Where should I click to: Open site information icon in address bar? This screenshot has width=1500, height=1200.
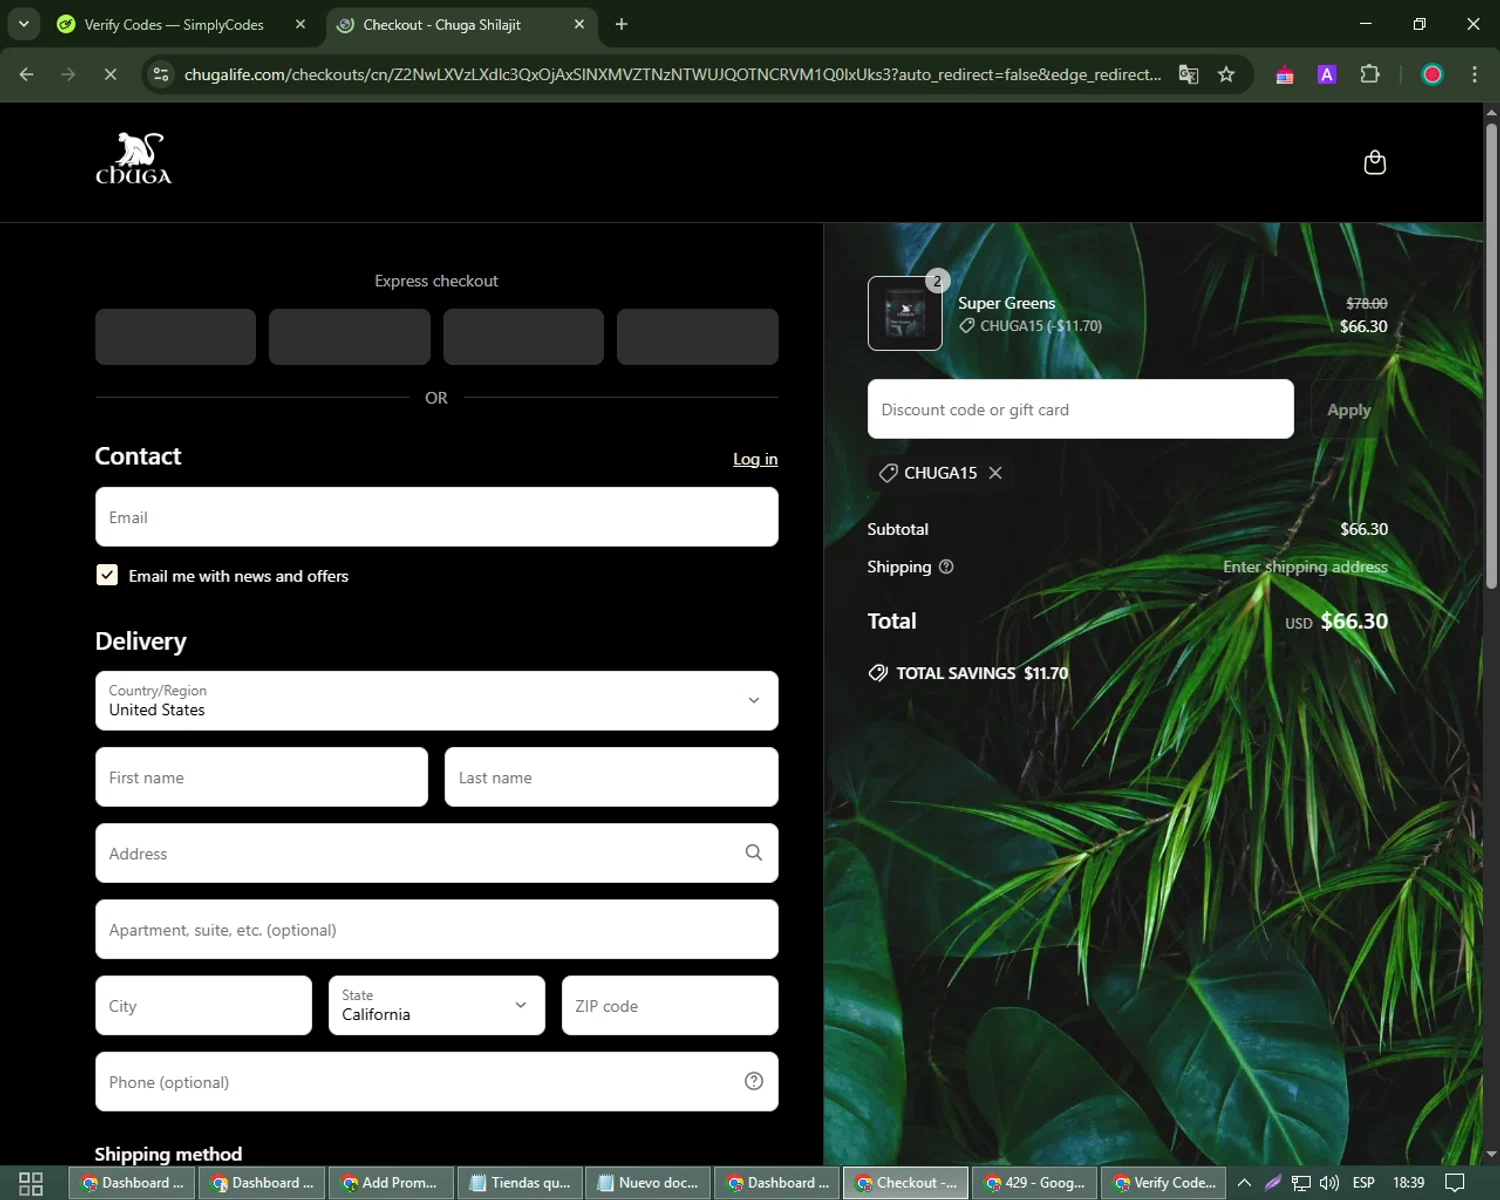[x=161, y=74]
